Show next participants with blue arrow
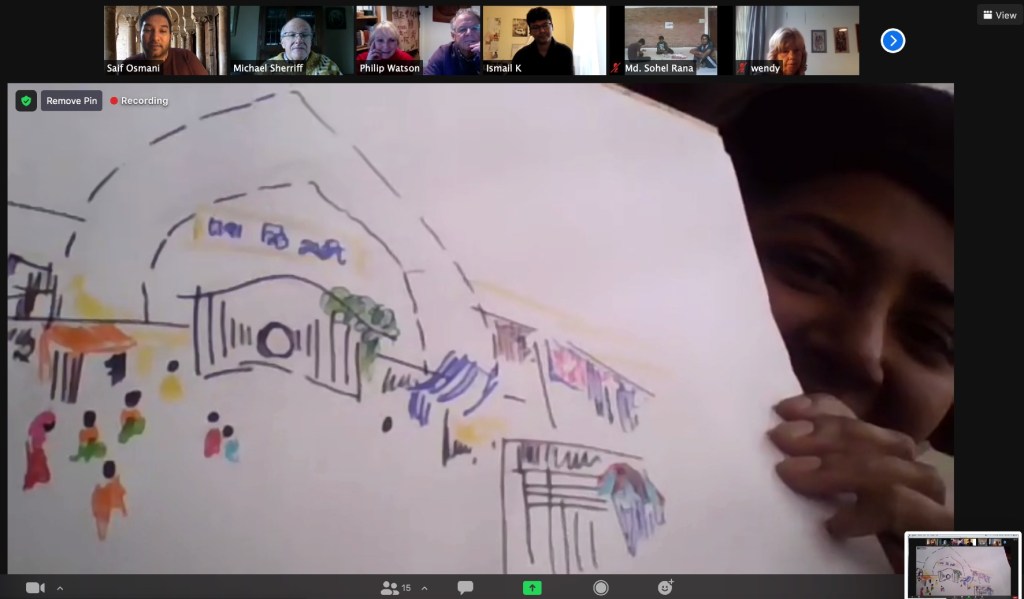Viewport: 1024px width, 599px height. coord(892,41)
